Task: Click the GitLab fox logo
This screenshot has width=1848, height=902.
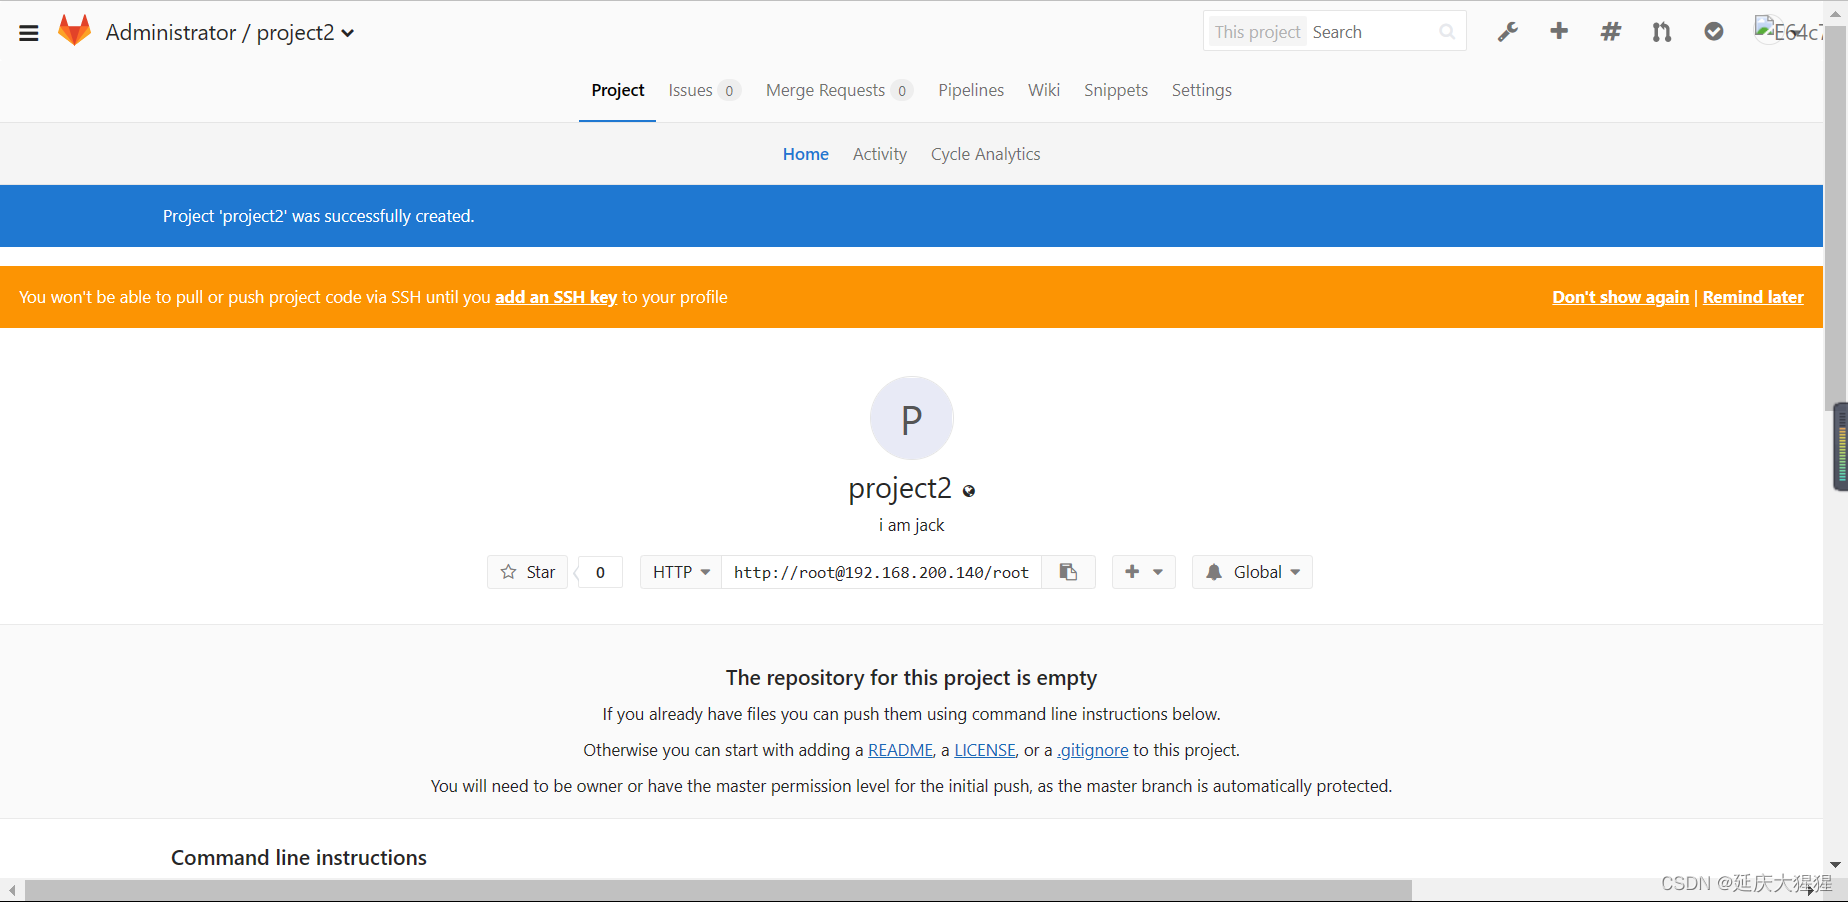Action: (74, 31)
